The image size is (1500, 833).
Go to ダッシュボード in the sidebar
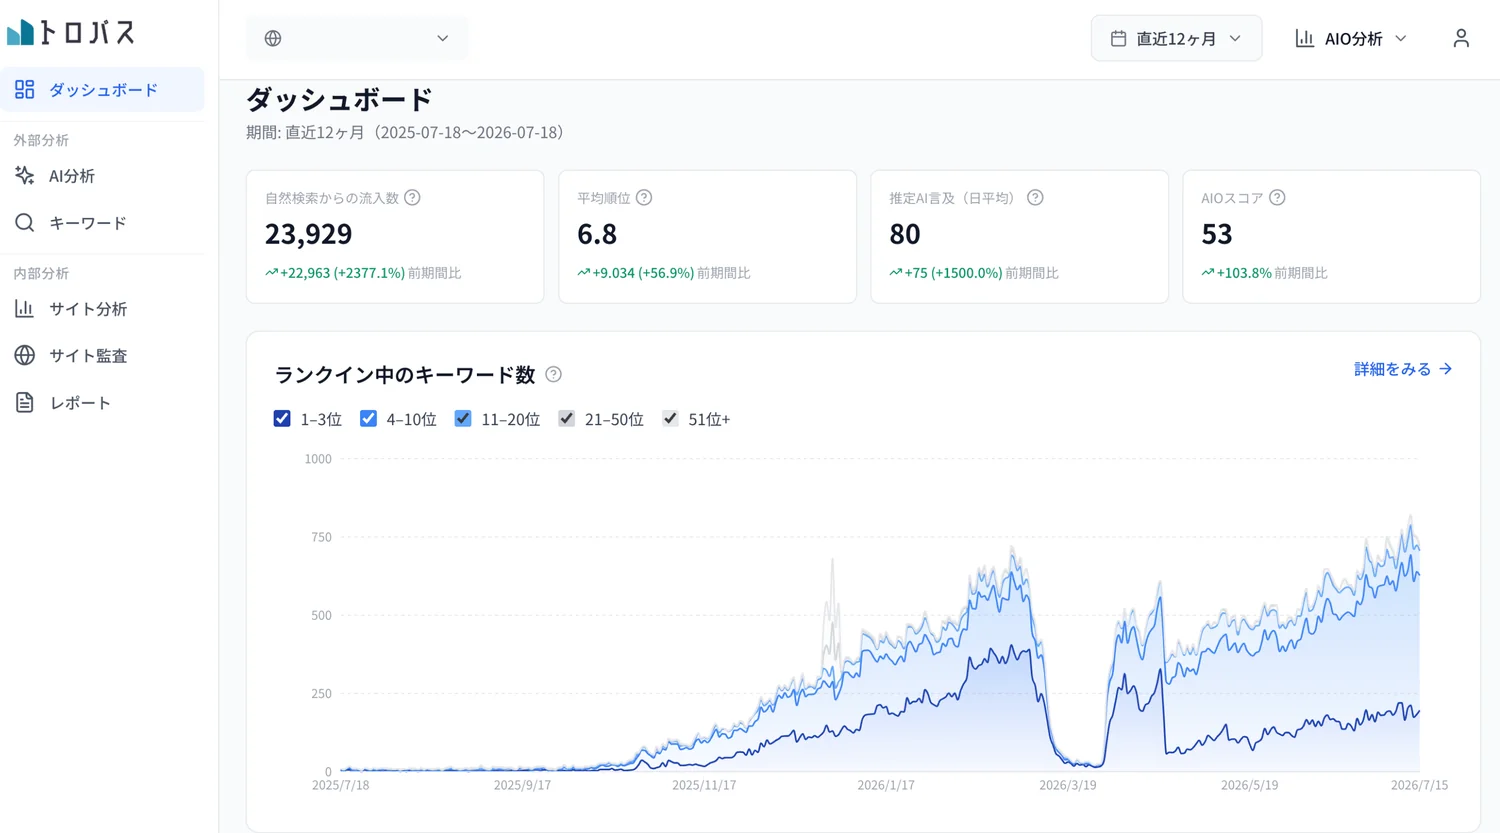[102, 90]
